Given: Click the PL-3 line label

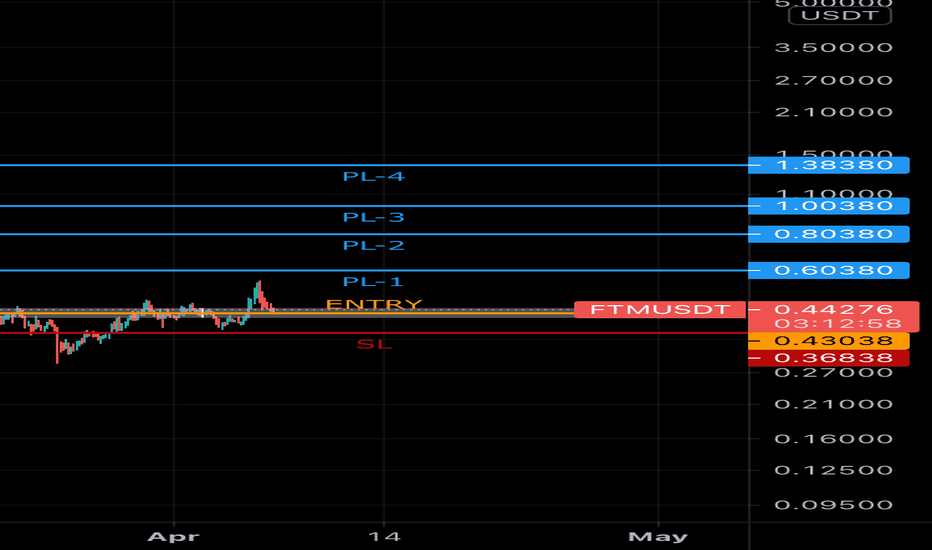Looking at the screenshot, I should click(373, 218).
